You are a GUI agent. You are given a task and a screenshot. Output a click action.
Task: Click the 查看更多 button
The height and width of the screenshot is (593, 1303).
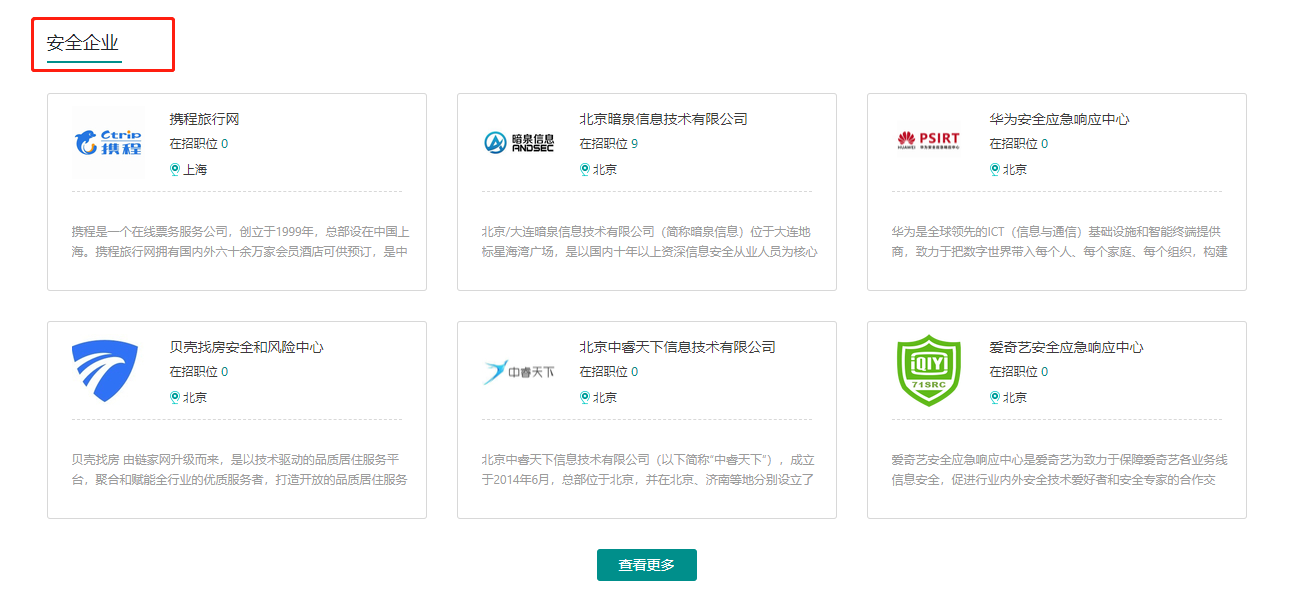(646, 565)
